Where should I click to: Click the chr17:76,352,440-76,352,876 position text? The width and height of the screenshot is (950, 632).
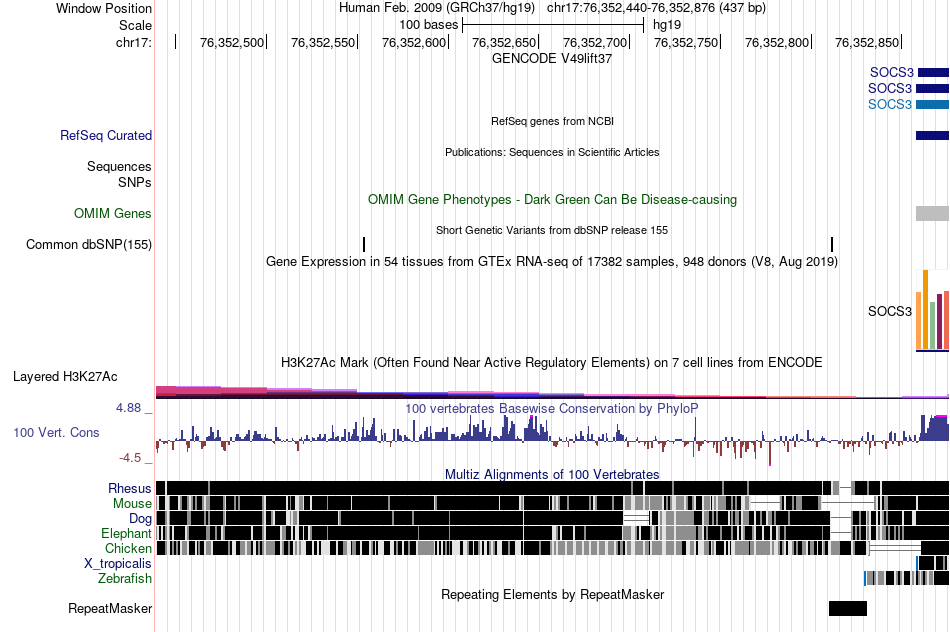(x=656, y=8)
